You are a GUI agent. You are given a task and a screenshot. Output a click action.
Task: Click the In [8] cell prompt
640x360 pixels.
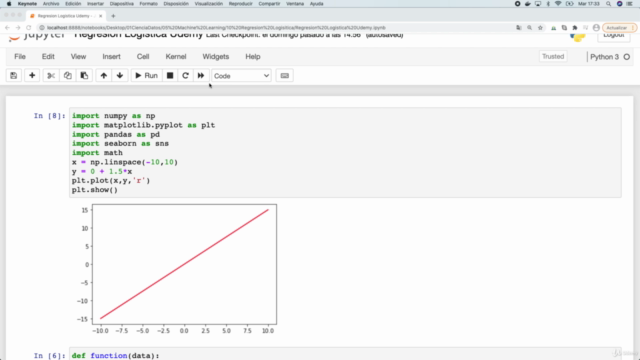(x=49, y=116)
